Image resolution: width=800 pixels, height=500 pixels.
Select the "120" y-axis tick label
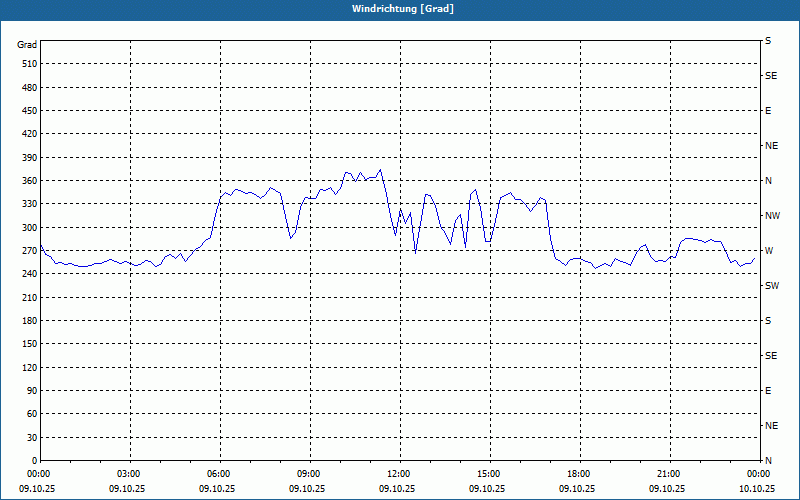(x=30, y=367)
